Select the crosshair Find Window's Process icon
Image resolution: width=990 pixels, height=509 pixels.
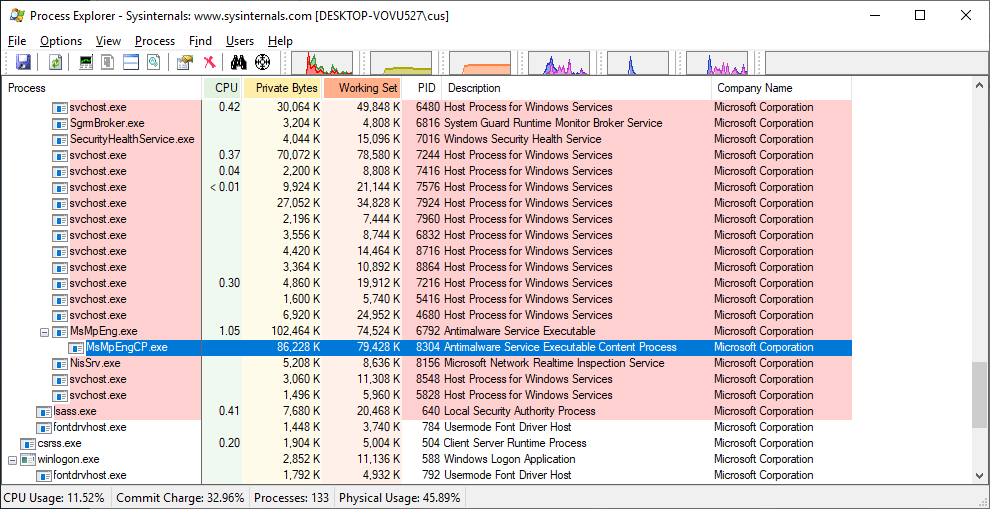click(x=262, y=62)
